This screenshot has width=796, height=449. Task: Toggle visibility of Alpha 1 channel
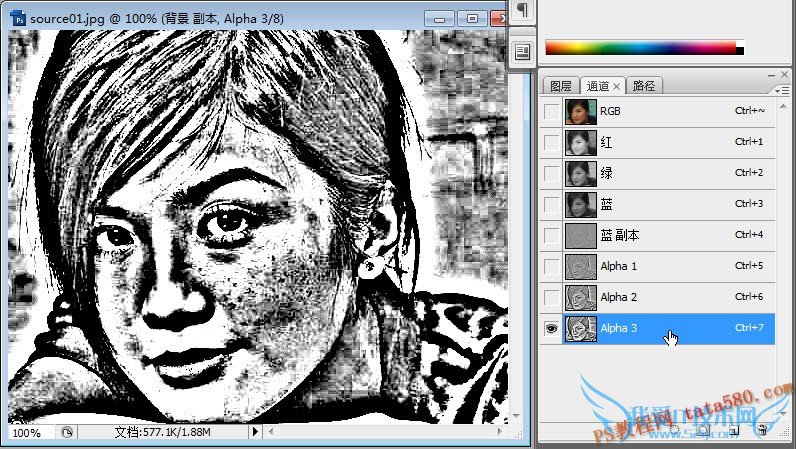tap(551, 266)
